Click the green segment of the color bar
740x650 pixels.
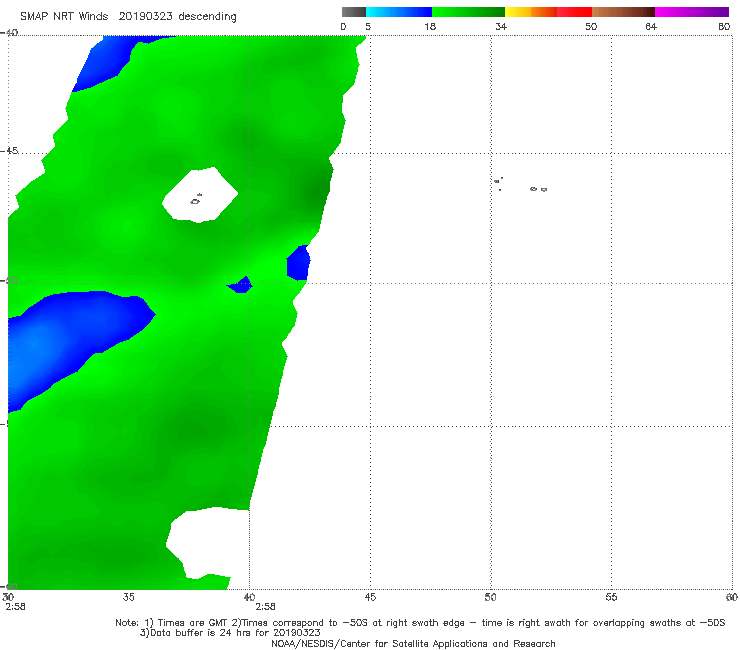tap(468, 12)
